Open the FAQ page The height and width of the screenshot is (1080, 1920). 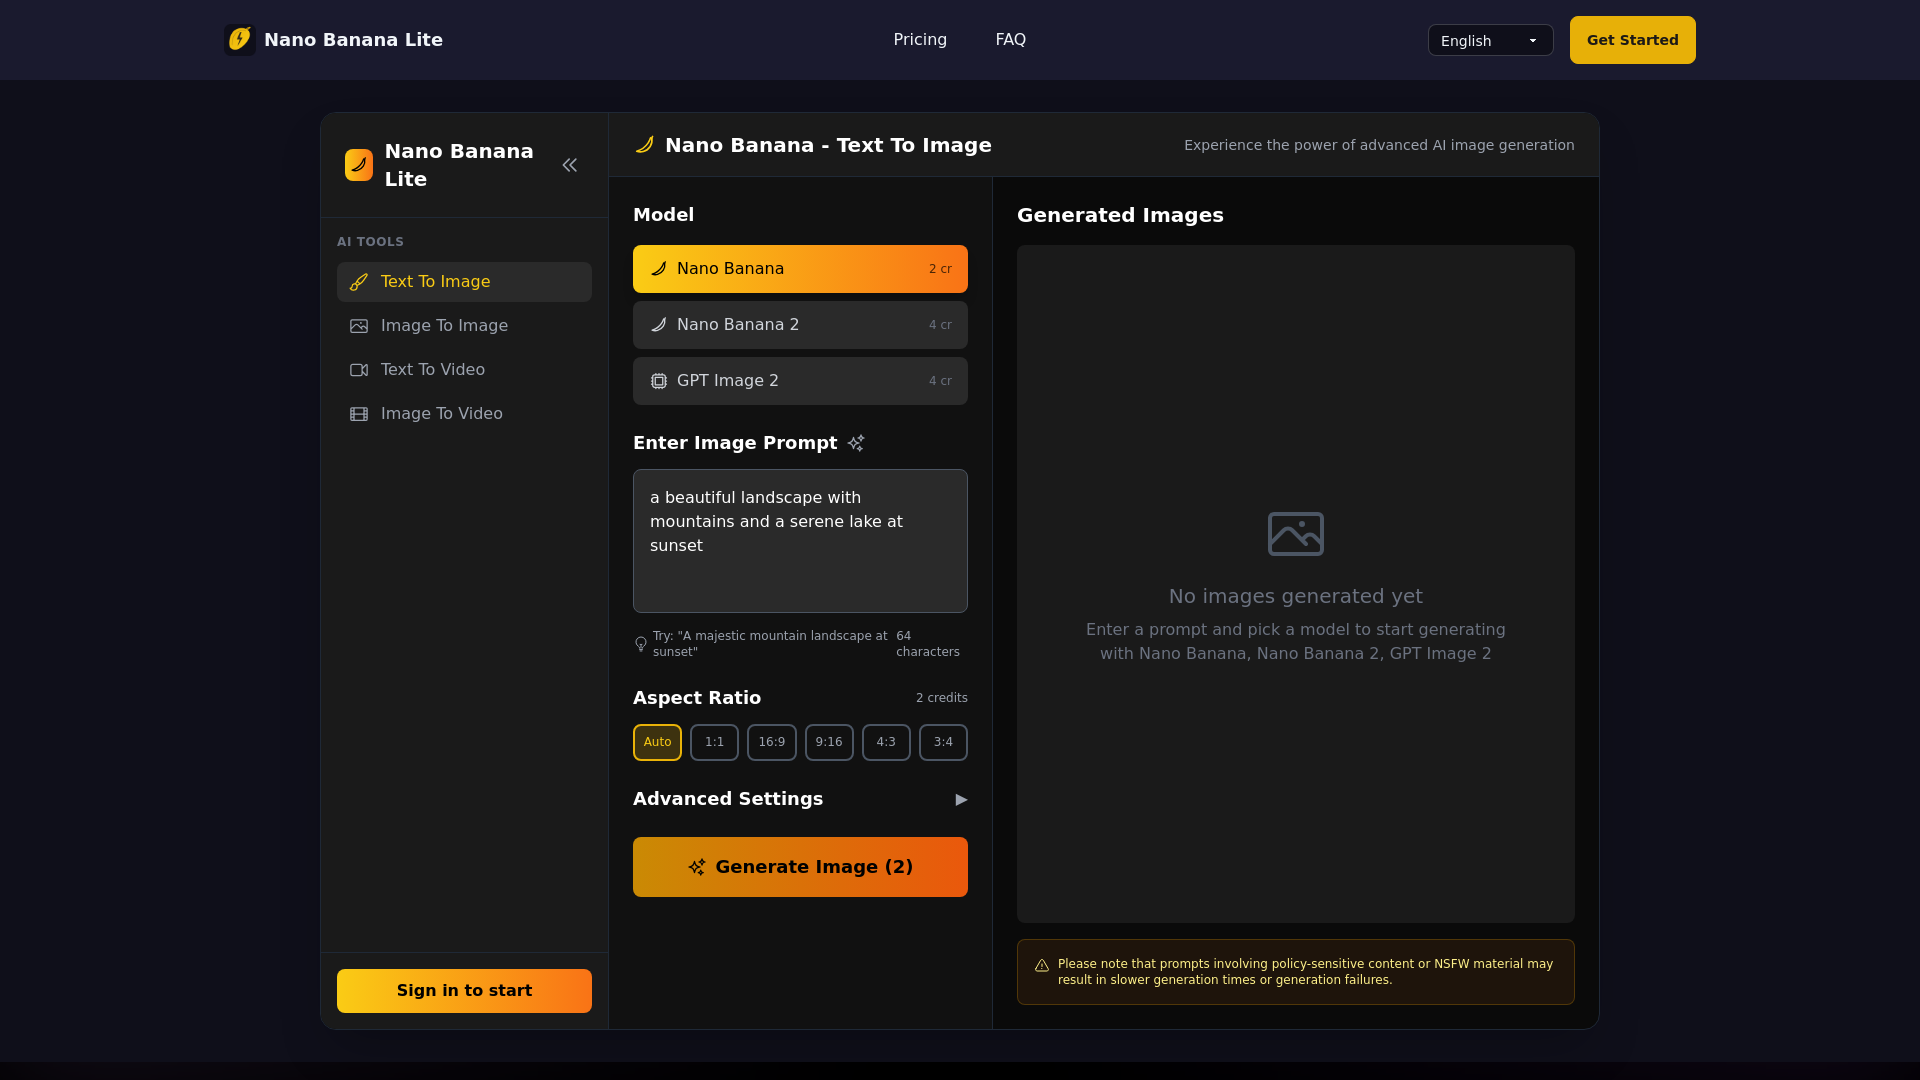coord(1010,40)
